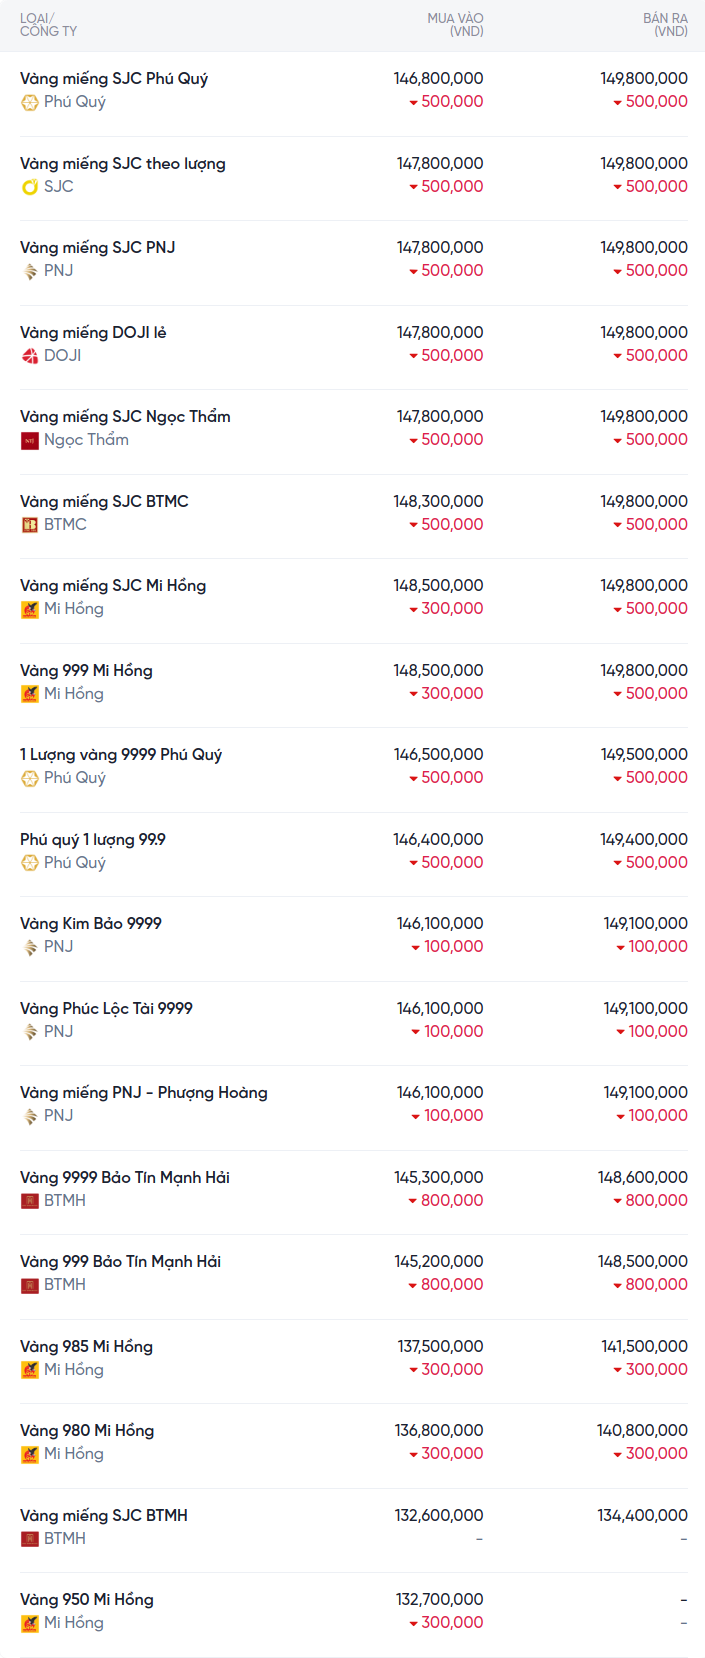Open Vàng miếng SJC theo lượng row title
The height and width of the screenshot is (1658, 705).
pyautogui.click(x=123, y=163)
